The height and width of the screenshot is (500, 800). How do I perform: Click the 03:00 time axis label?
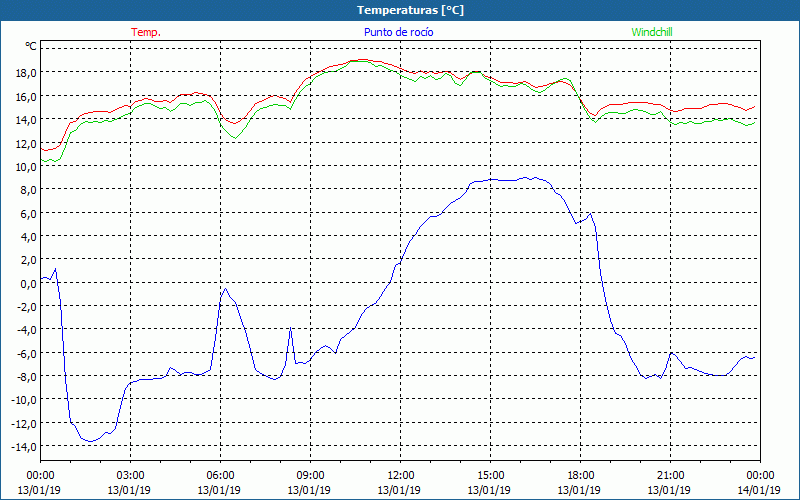click(x=130, y=476)
